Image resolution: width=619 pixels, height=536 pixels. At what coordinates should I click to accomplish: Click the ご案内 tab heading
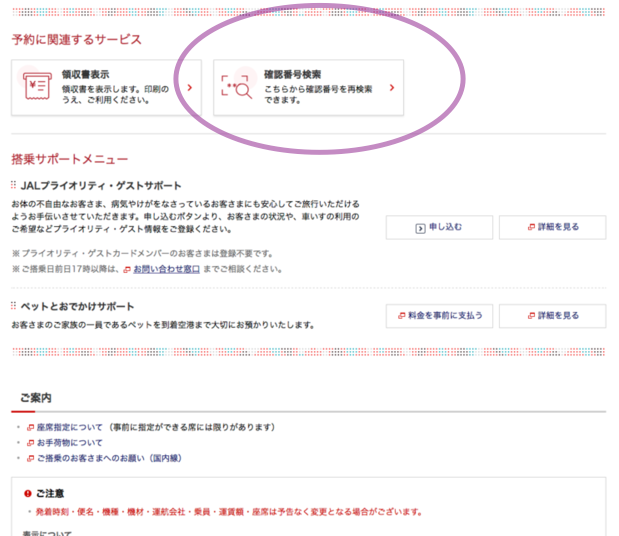coord(36,398)
